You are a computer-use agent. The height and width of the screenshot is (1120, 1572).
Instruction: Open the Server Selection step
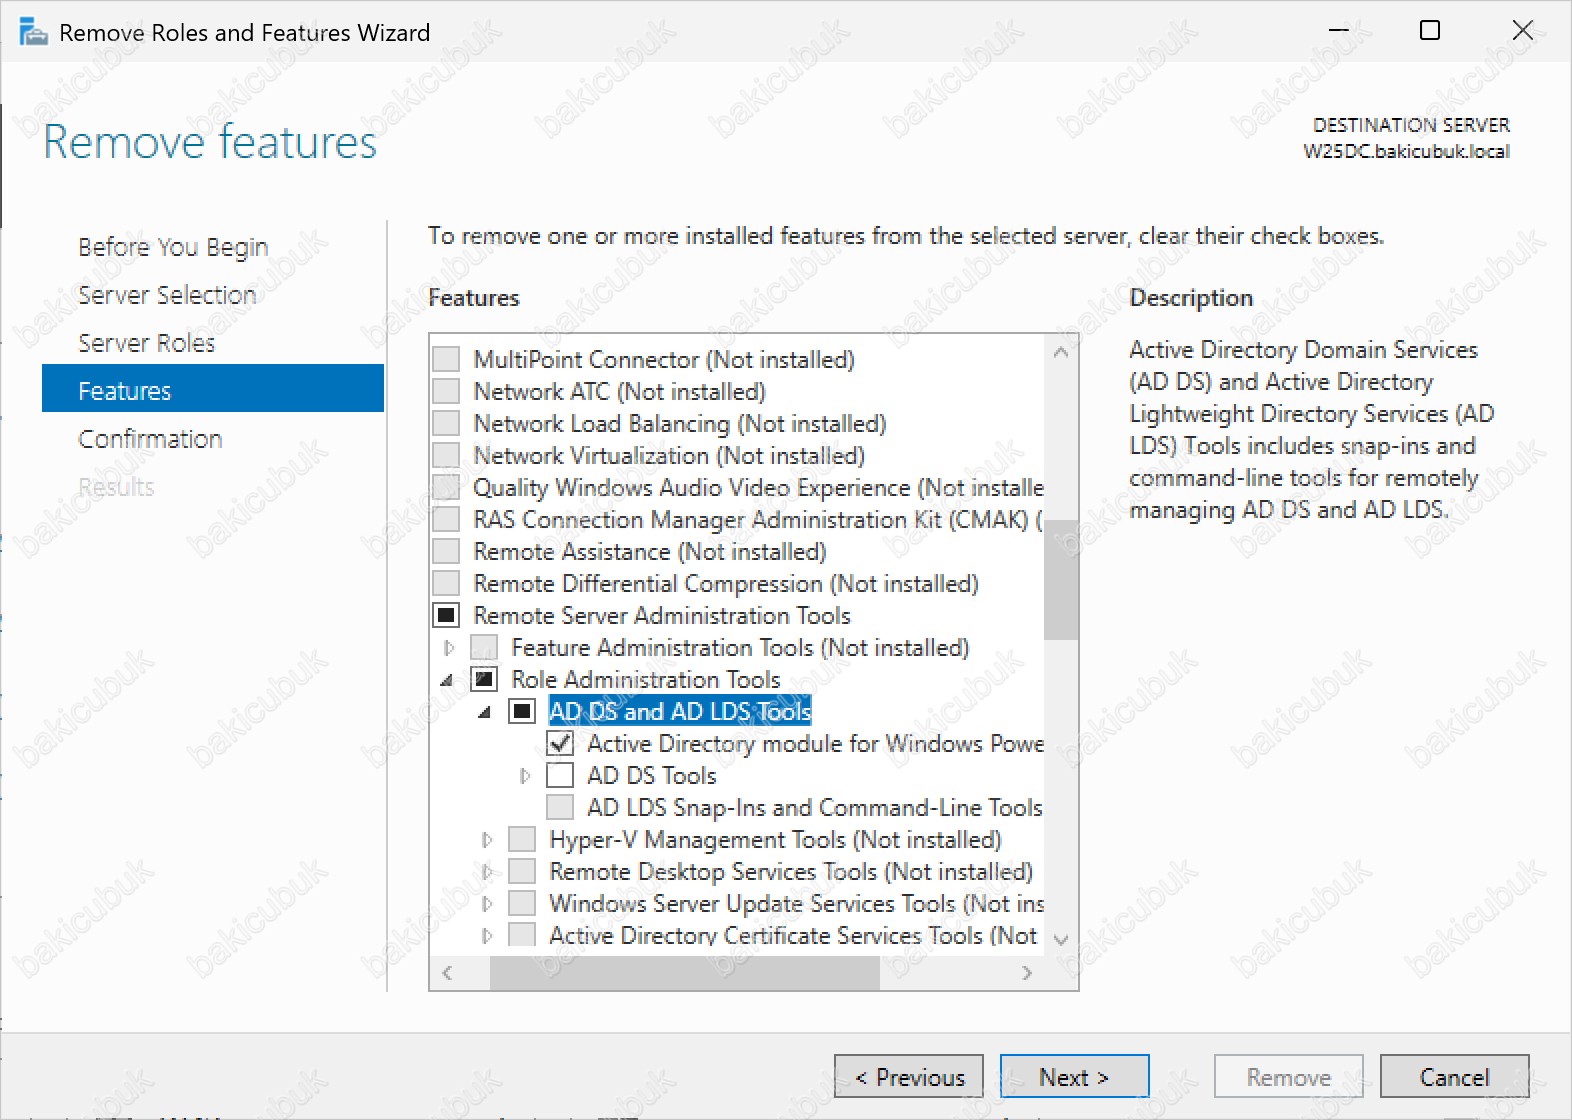tap(167, 295)
